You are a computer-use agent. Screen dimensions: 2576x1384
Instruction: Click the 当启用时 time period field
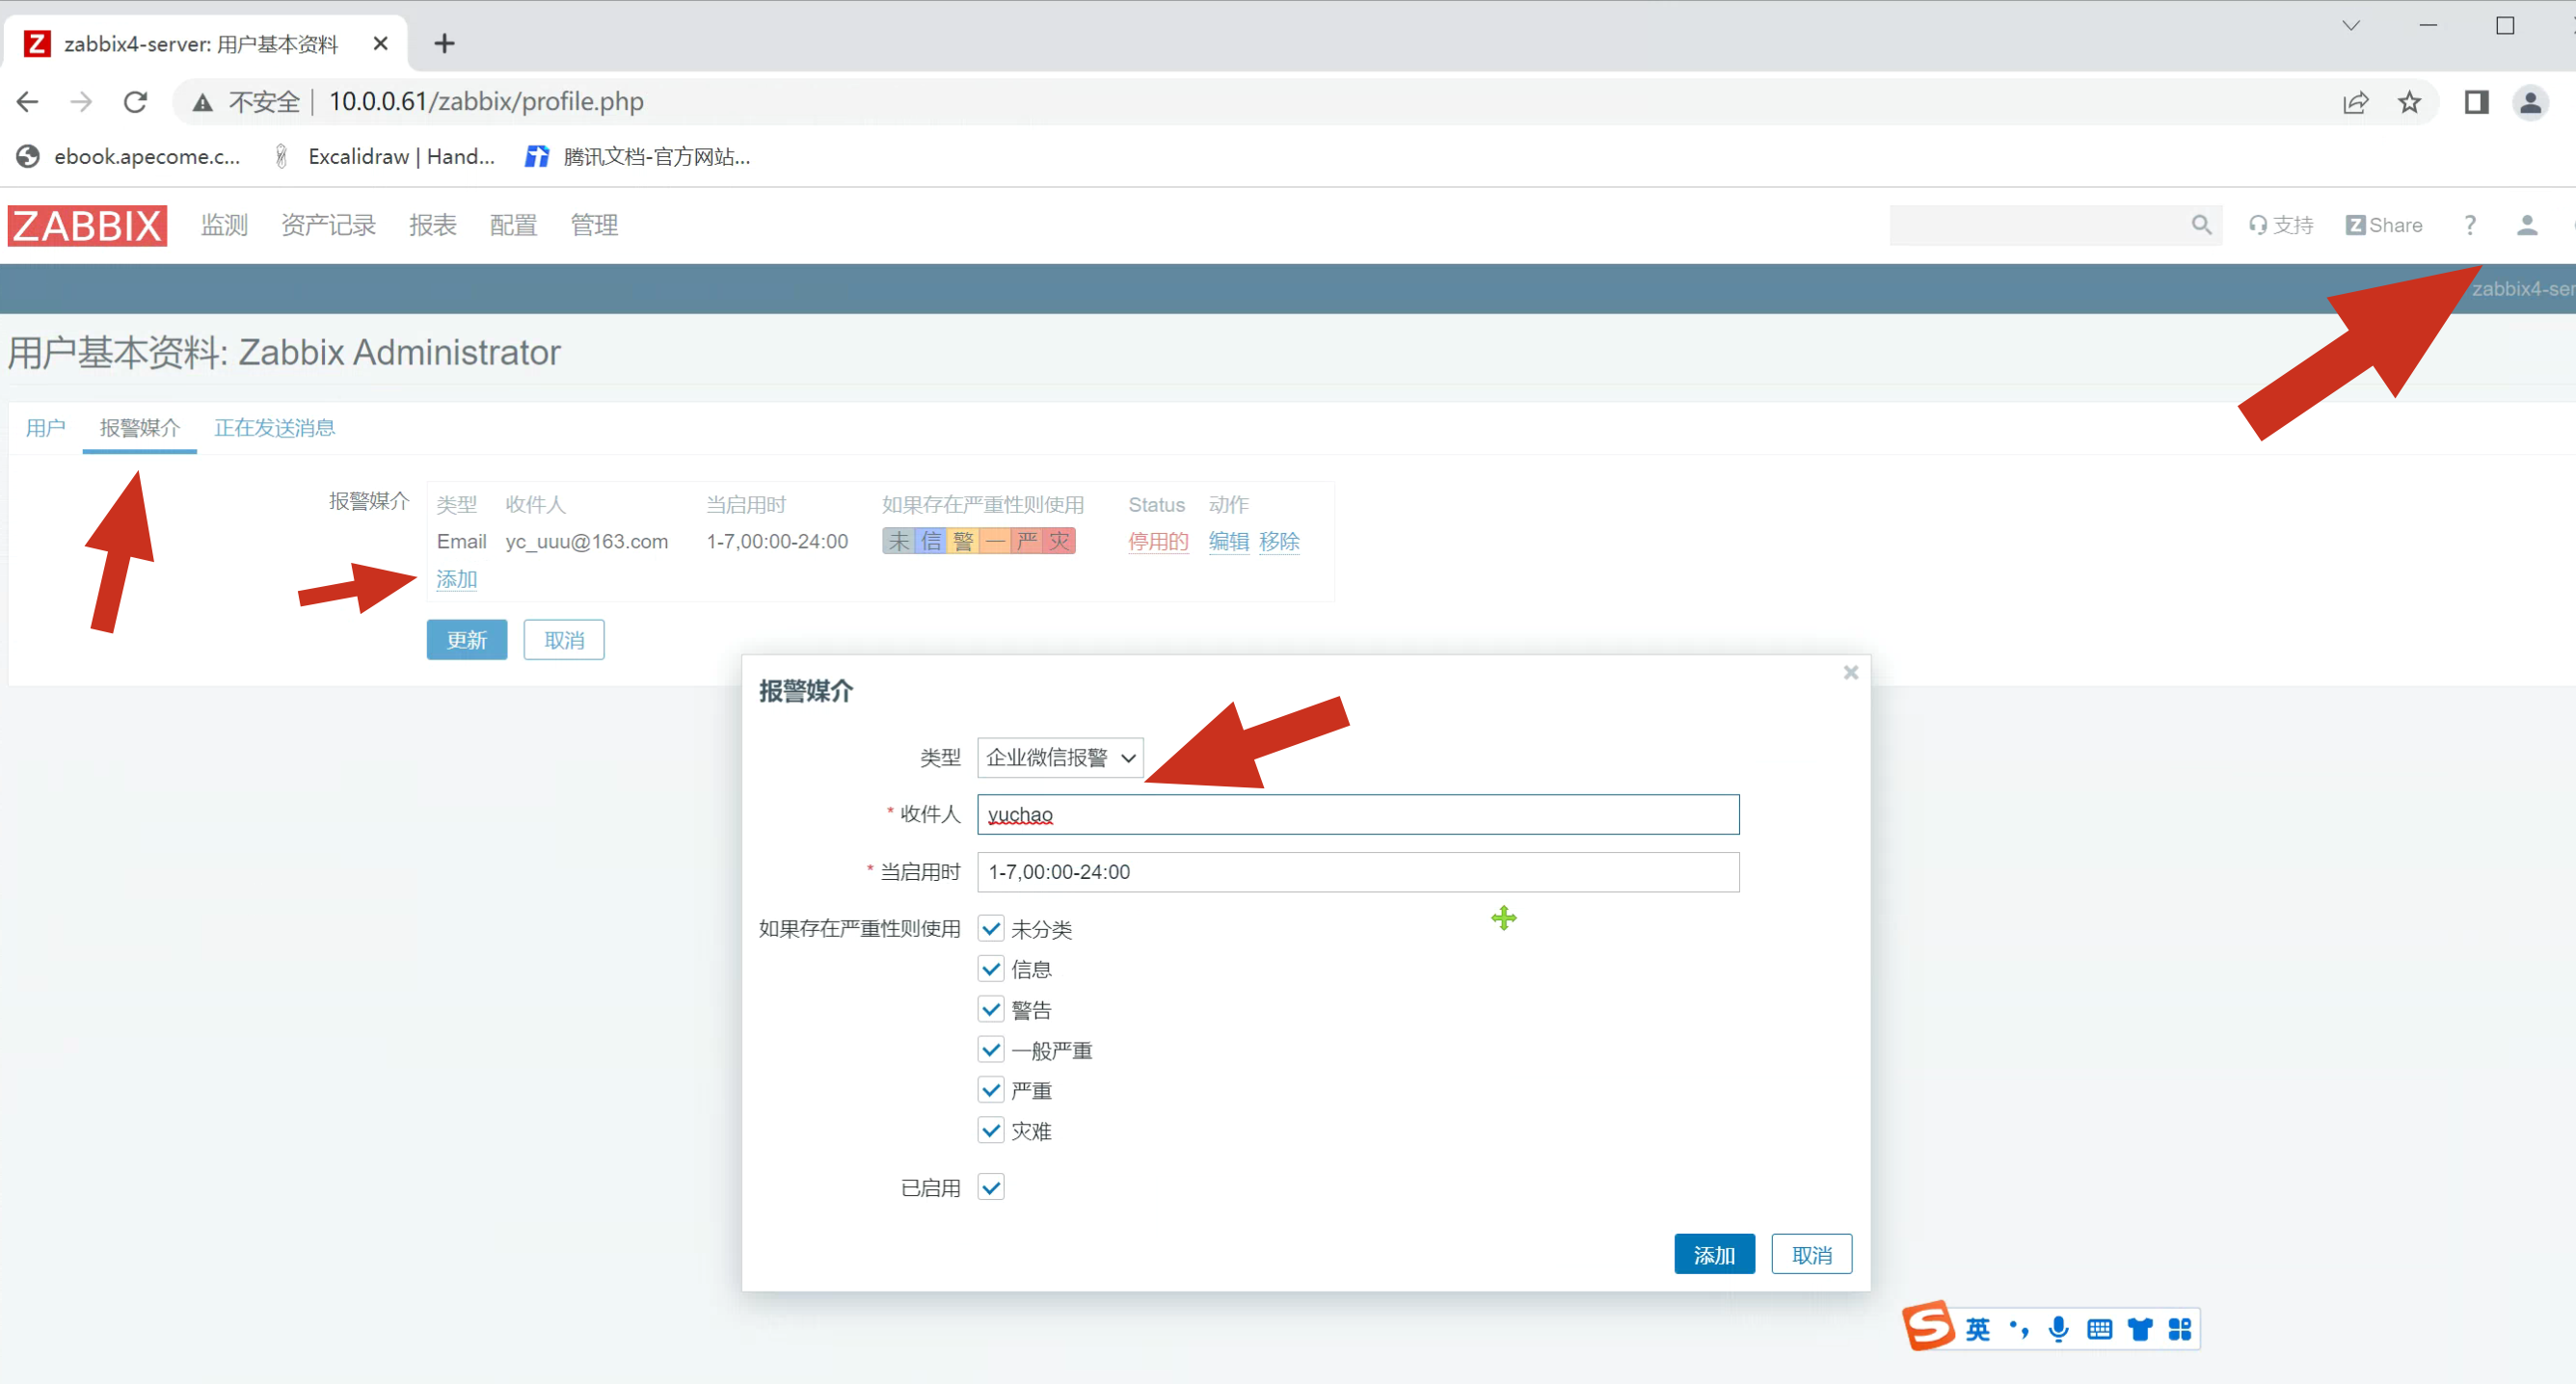click(x=1357, y=871)
